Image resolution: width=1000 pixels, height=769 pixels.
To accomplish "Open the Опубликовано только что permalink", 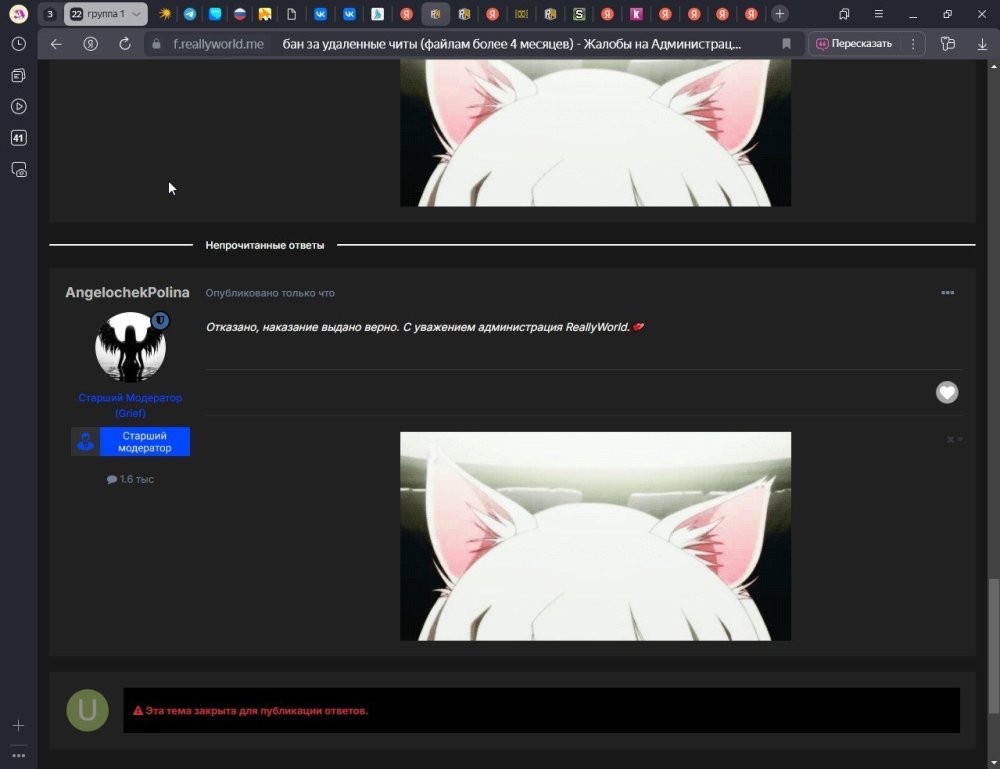I will [270, 293].
